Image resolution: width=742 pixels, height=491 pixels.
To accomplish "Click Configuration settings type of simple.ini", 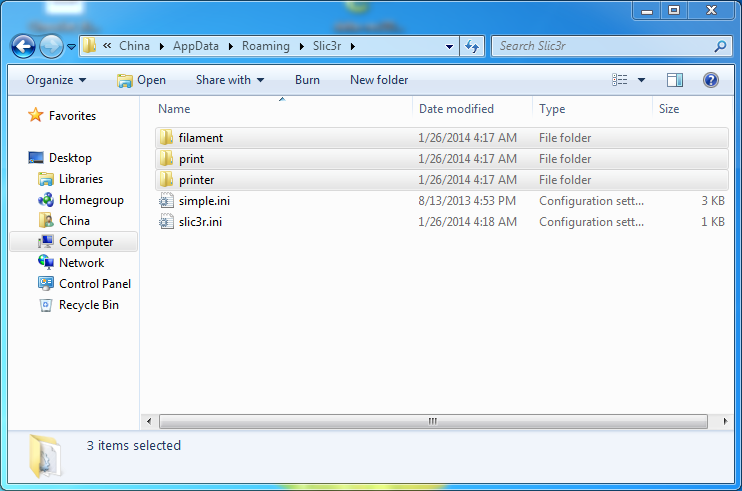I will (x=592, y=201).
